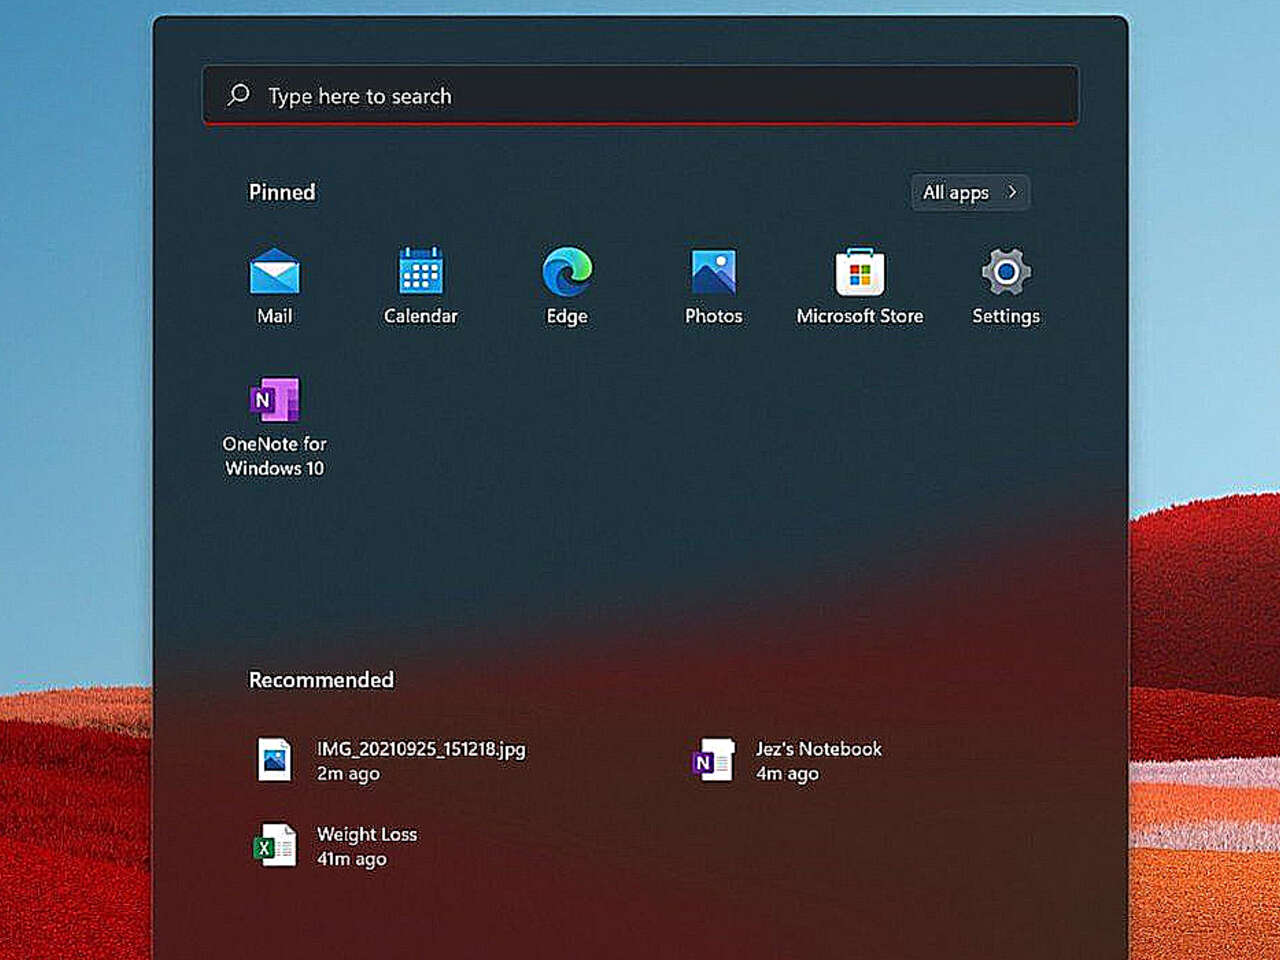Open Microsoft Edge browser
Viewport: 1280px width, 960px height.
pos(567,271)
